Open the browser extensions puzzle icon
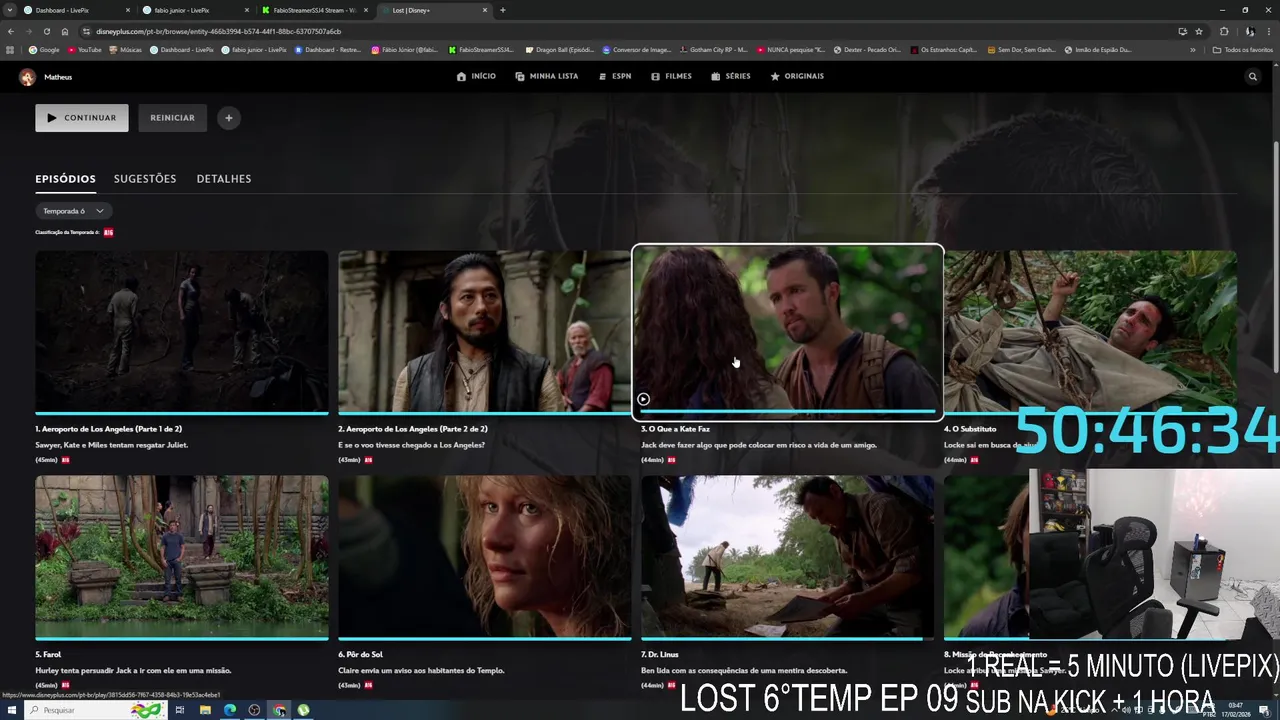Image resolution: width=1280 pixels, height=720 pixels. tap(1224, 31)
